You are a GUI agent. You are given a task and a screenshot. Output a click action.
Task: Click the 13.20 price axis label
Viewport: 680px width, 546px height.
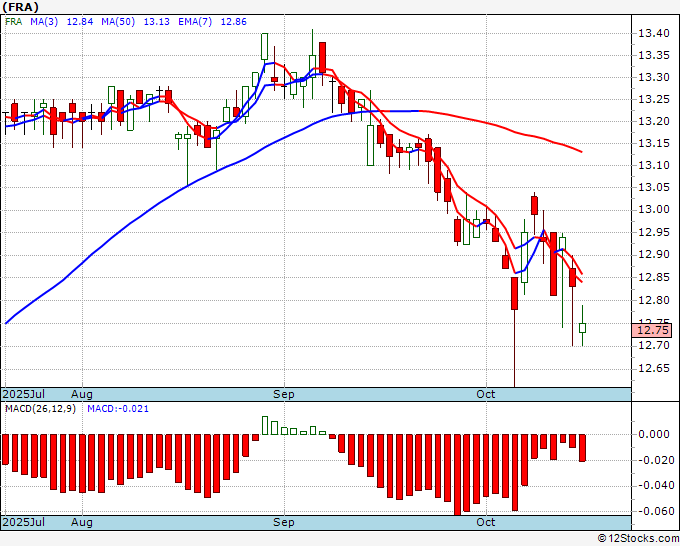tap(654, 121)
